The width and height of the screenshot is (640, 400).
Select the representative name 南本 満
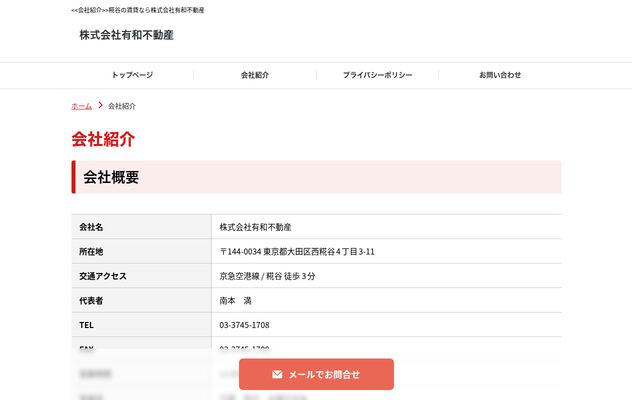coord(236,301)
